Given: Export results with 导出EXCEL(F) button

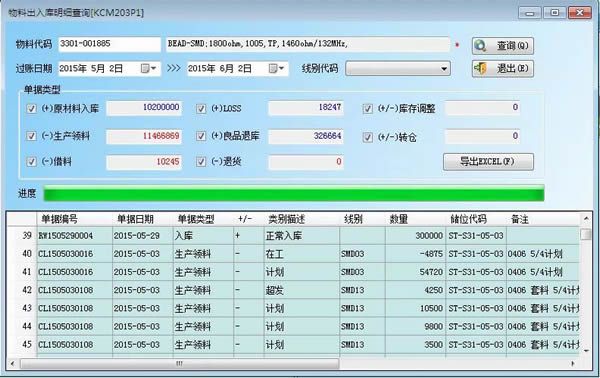Looking at the screenshot, I should pos(488,161).
